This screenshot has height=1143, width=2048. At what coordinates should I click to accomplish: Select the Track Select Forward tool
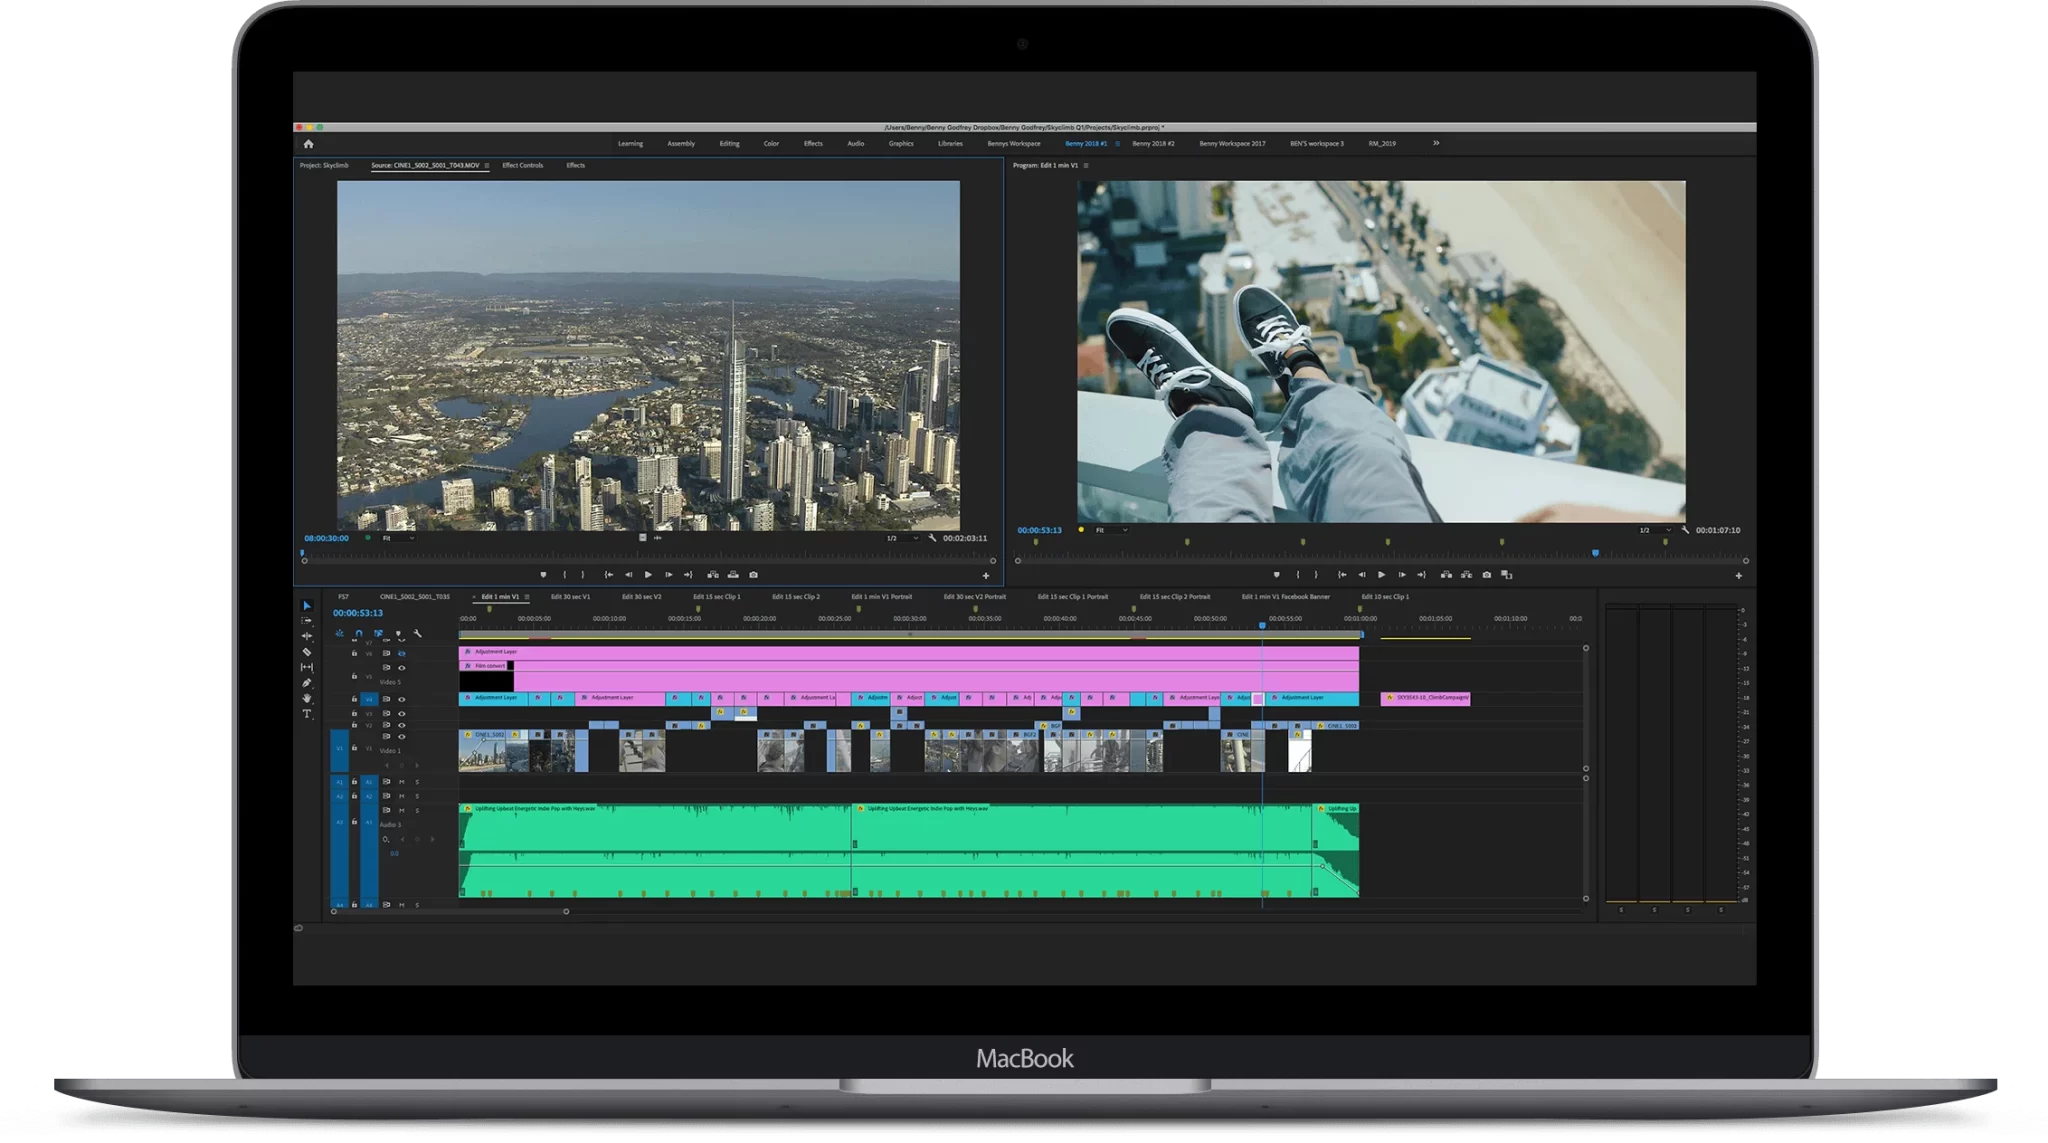(307, 620)
